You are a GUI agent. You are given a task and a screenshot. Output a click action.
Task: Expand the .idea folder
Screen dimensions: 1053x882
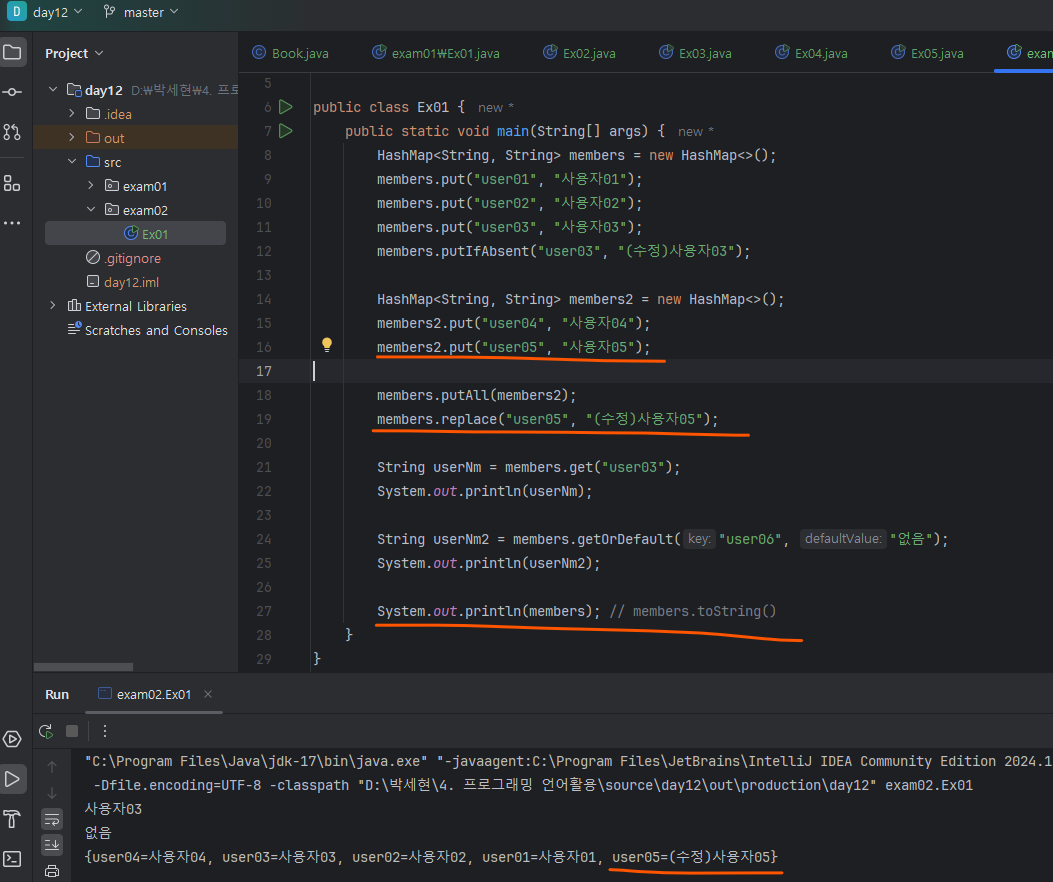72,114
